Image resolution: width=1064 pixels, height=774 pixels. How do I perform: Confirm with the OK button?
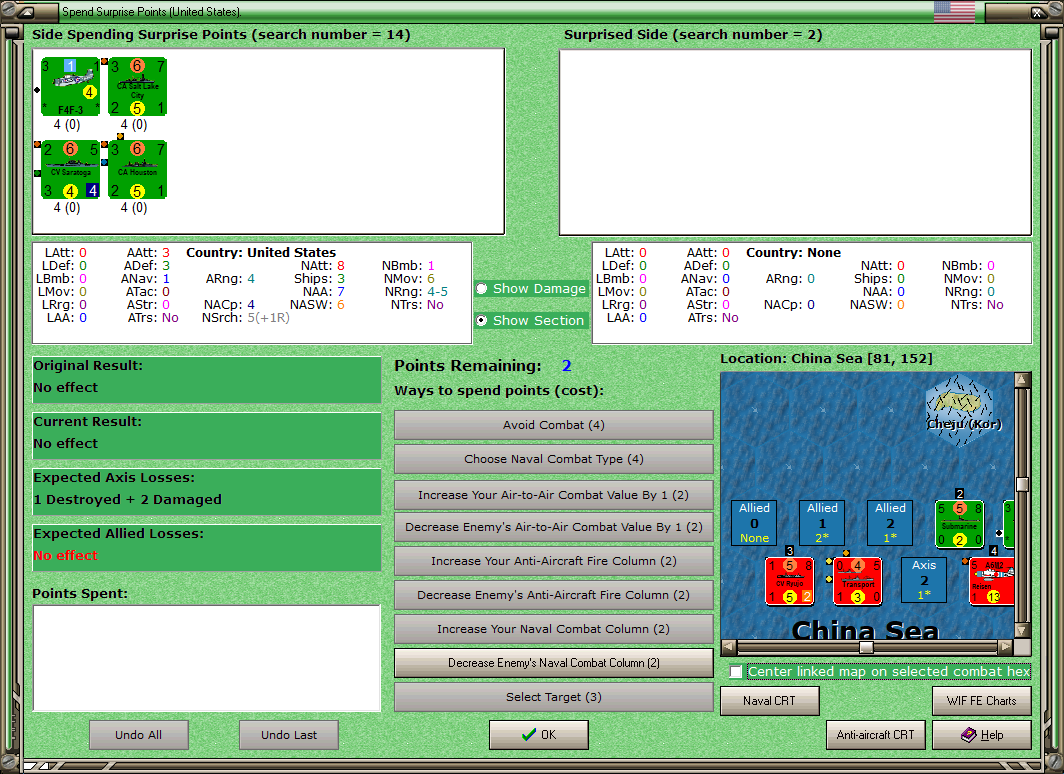tap(539, 735)
